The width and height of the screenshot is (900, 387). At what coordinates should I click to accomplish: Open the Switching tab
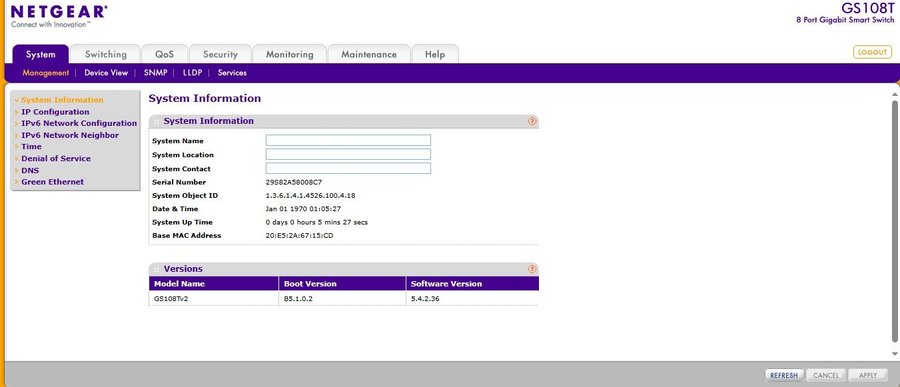click(x=106, y=54)
